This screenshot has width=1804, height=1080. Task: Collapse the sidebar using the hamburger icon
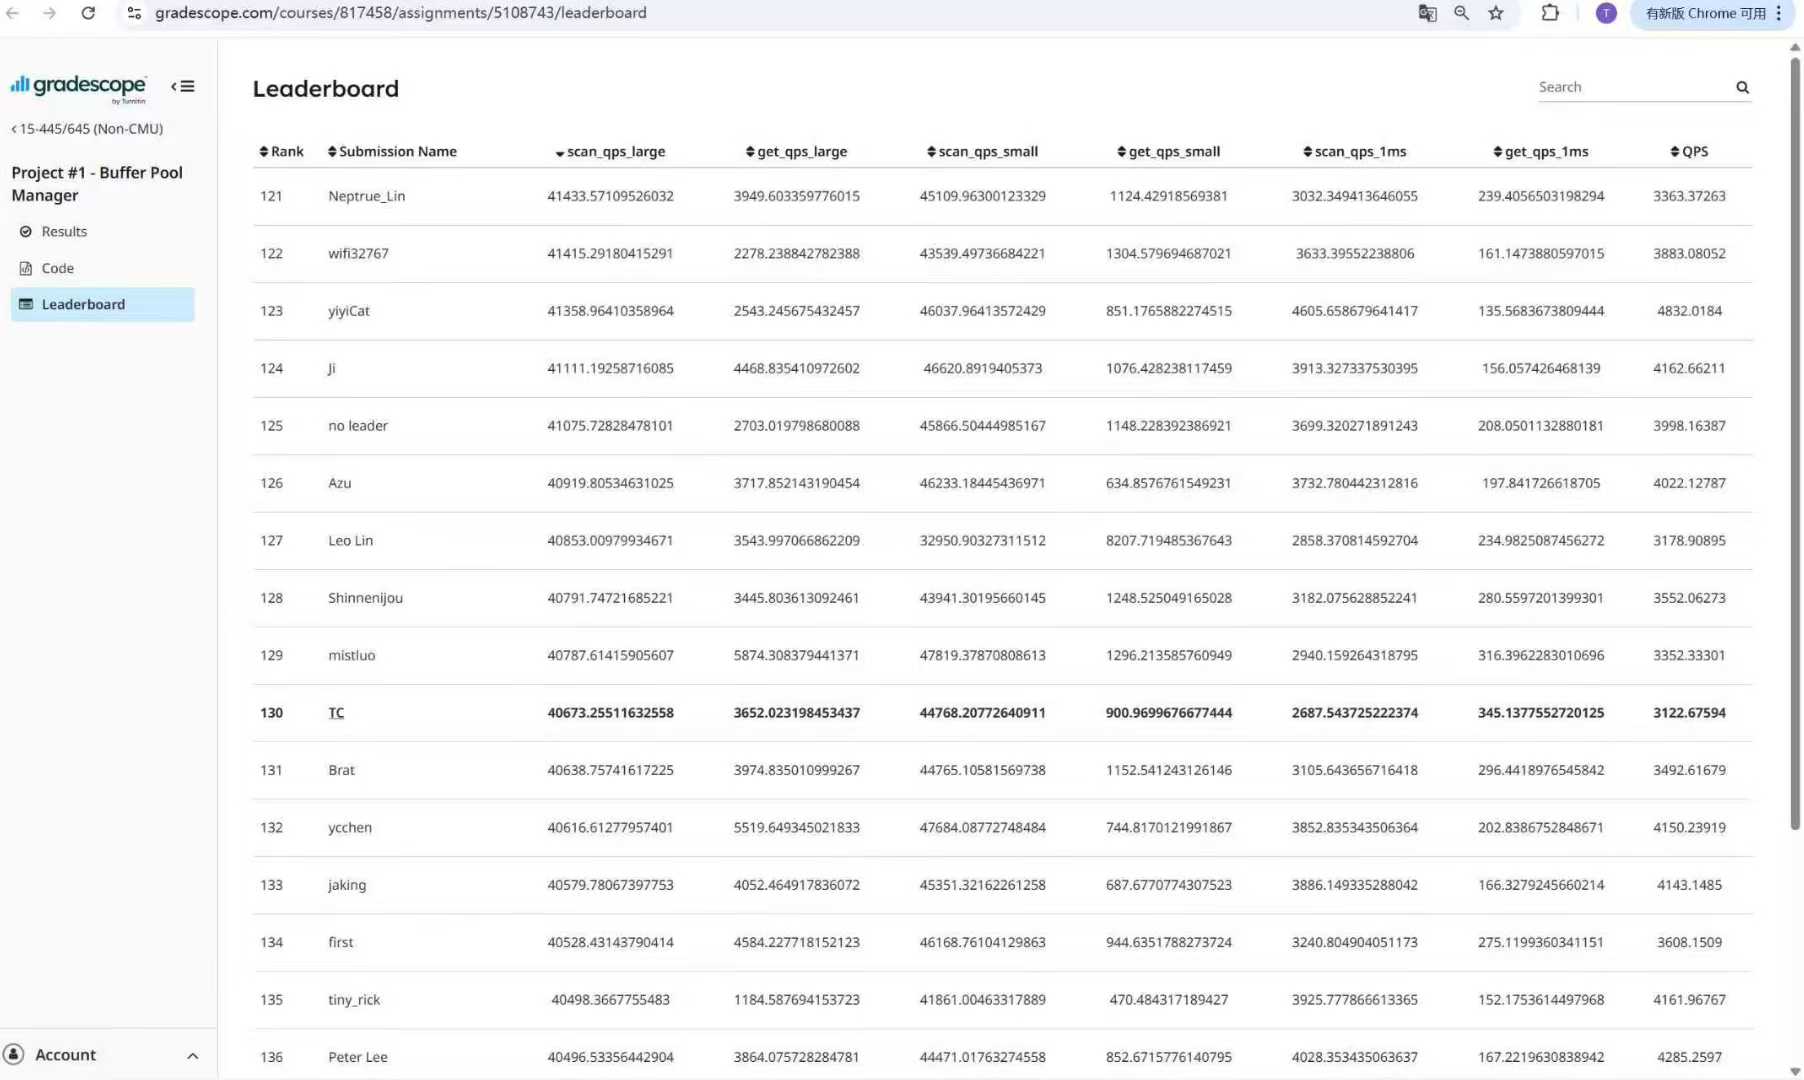click(183, 86)
